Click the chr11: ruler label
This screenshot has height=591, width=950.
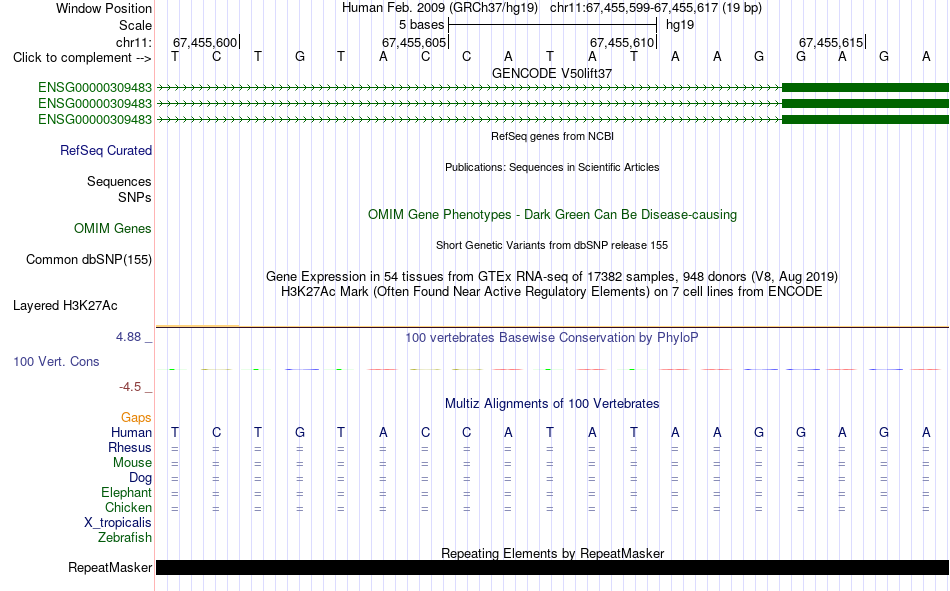coord(133,42)
